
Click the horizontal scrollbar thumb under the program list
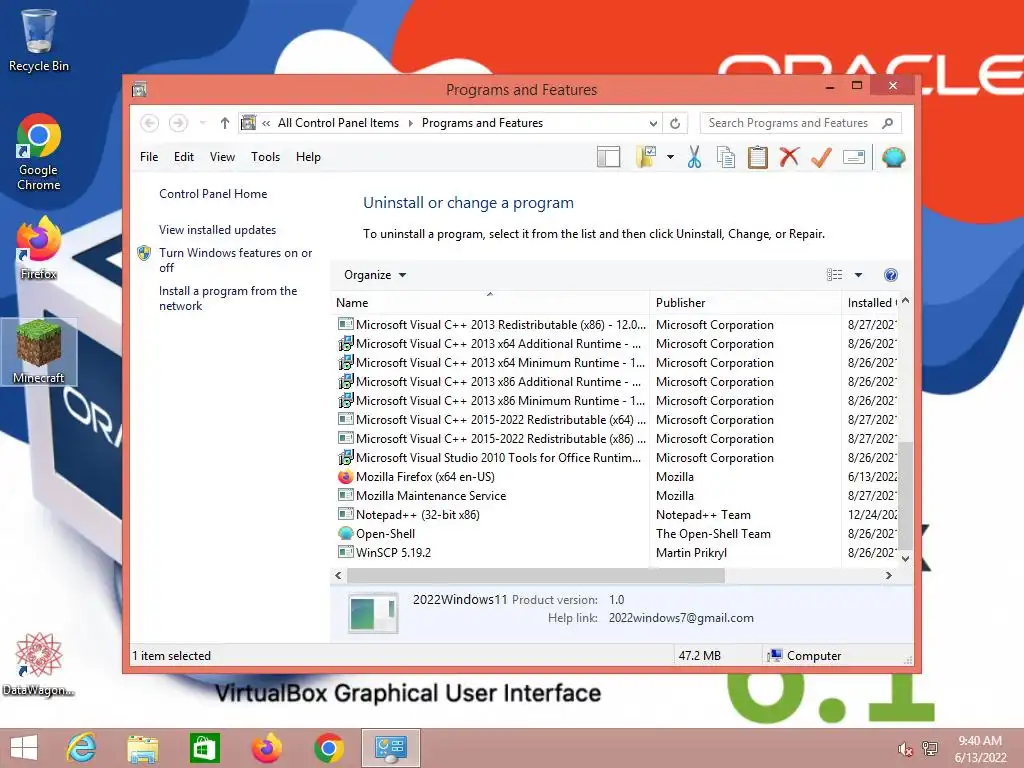pos(536,575)
